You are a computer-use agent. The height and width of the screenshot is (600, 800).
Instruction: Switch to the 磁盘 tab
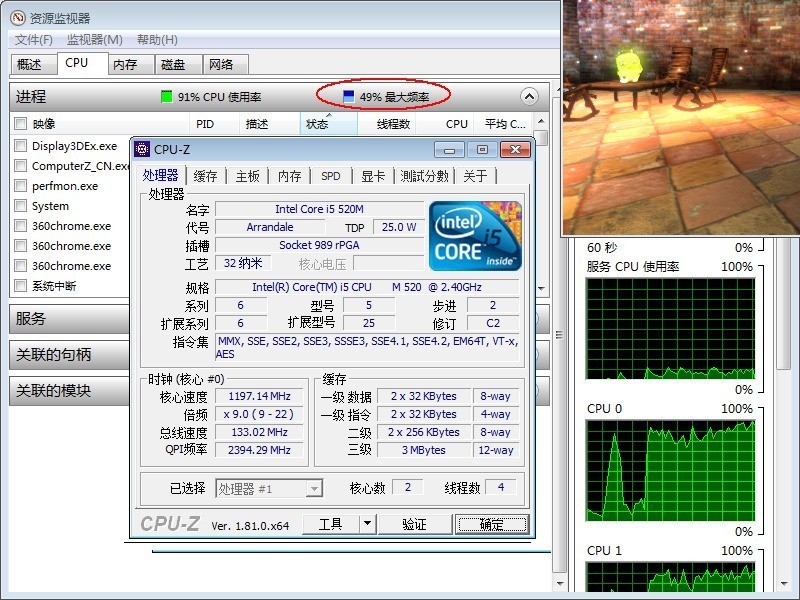(179, 65)
